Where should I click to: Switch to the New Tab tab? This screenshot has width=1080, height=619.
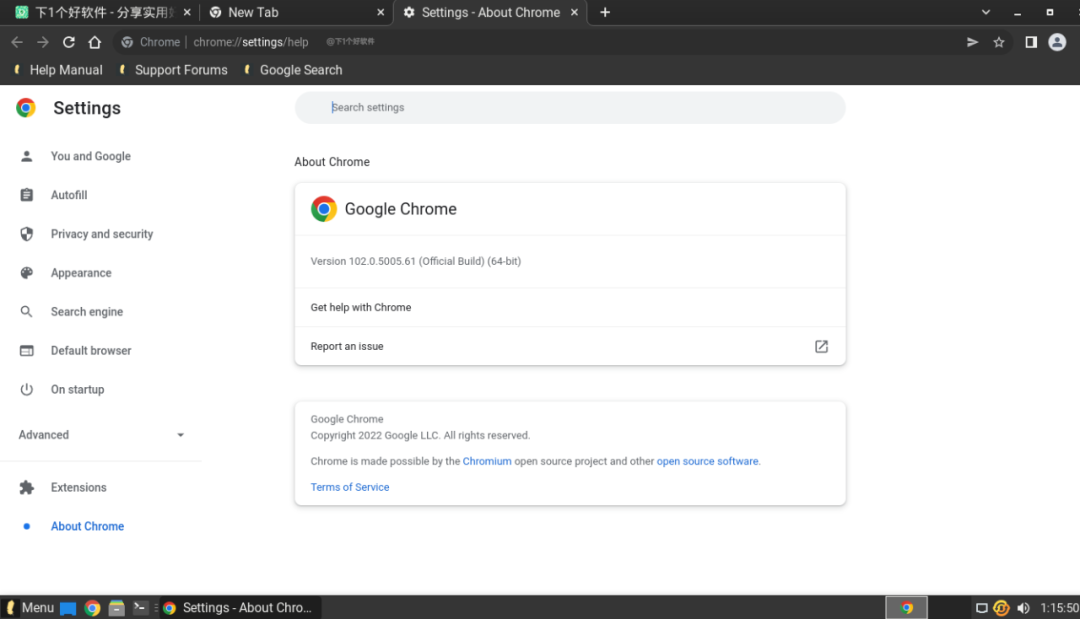[x=254, y=12]
